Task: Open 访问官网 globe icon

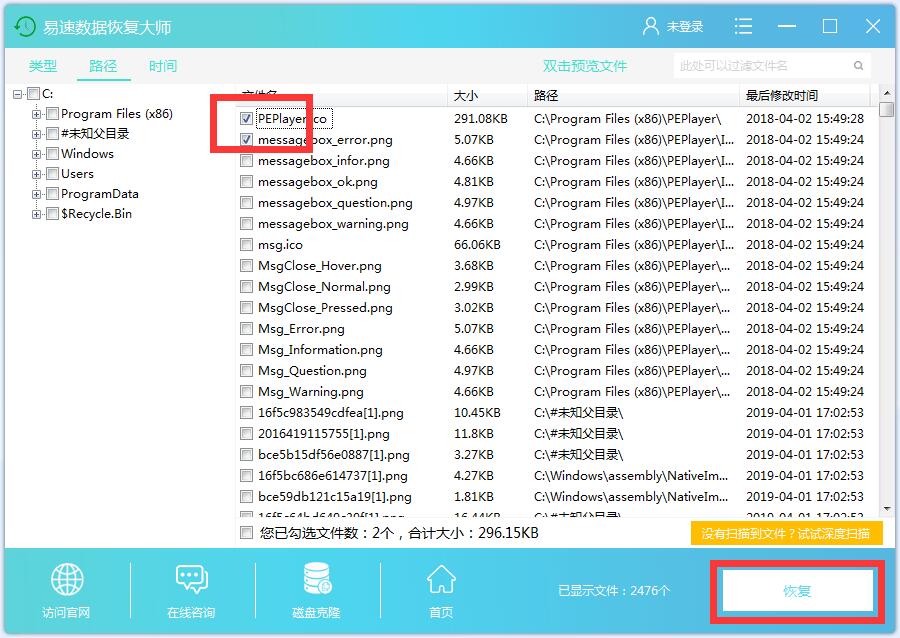Action: 67,579
